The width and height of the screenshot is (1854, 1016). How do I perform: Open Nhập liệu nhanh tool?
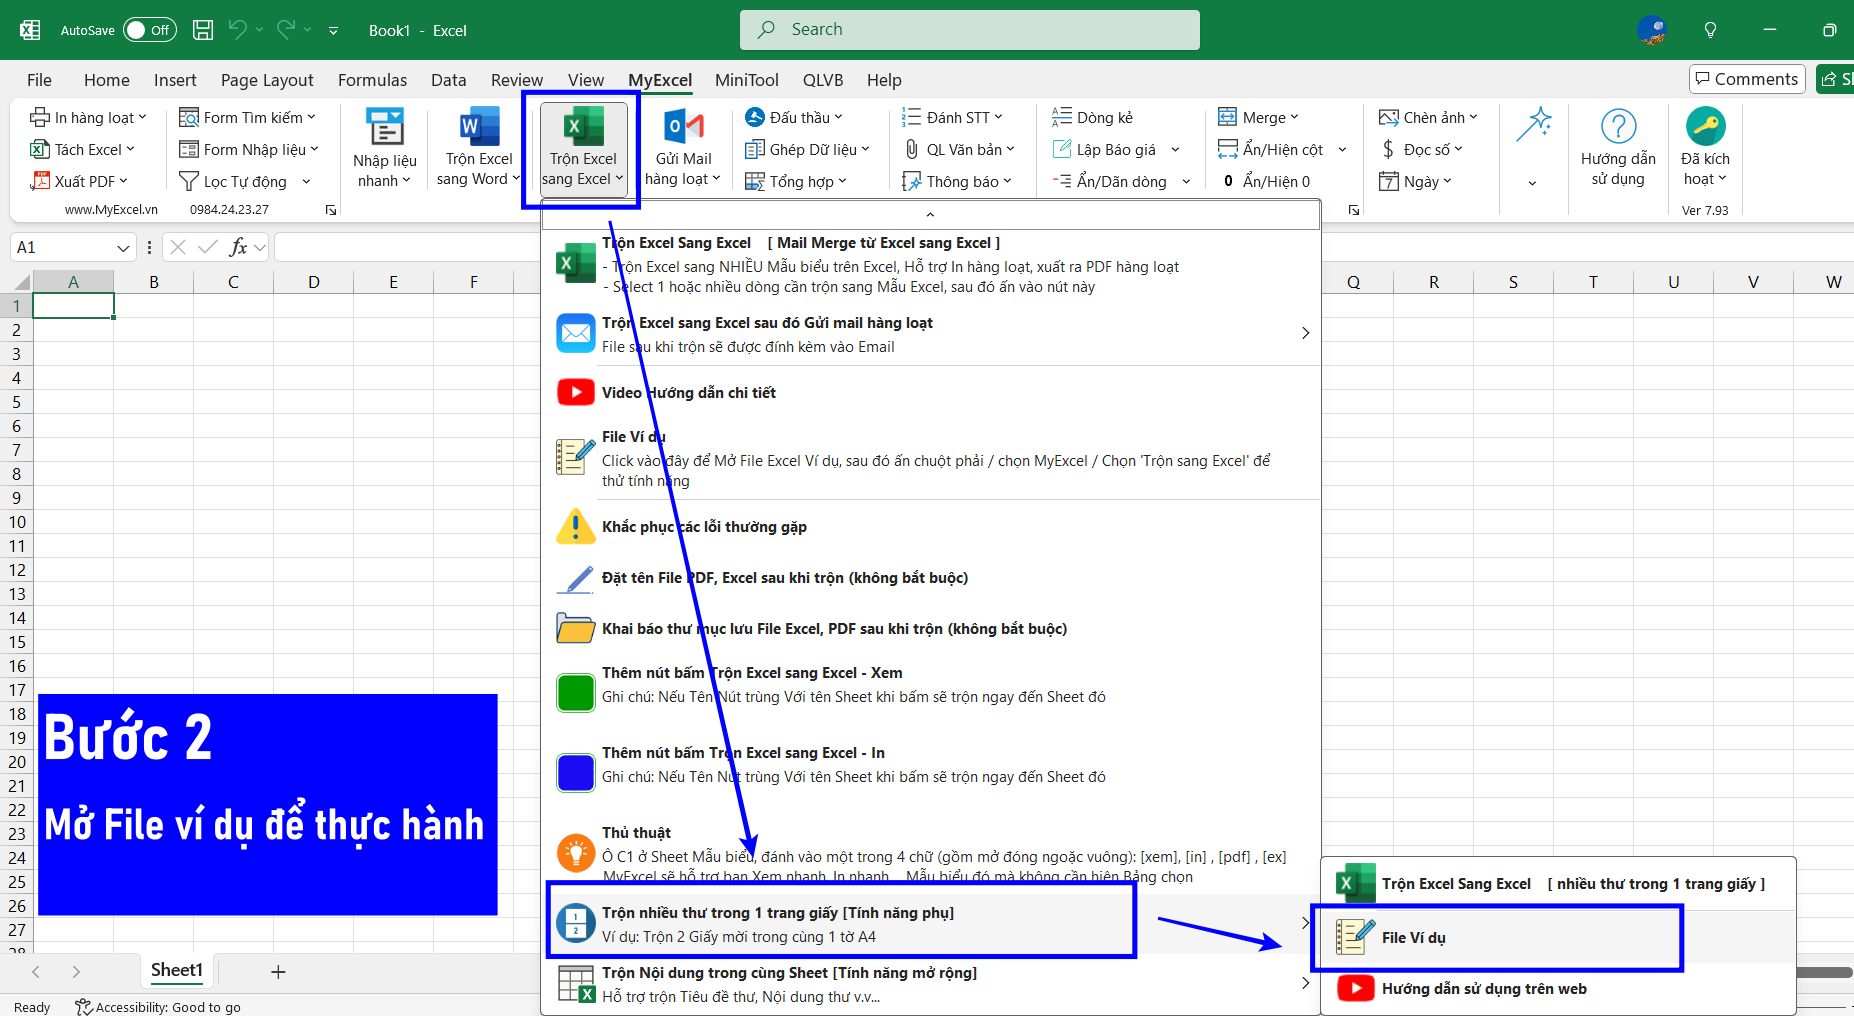tap(385, 128)
